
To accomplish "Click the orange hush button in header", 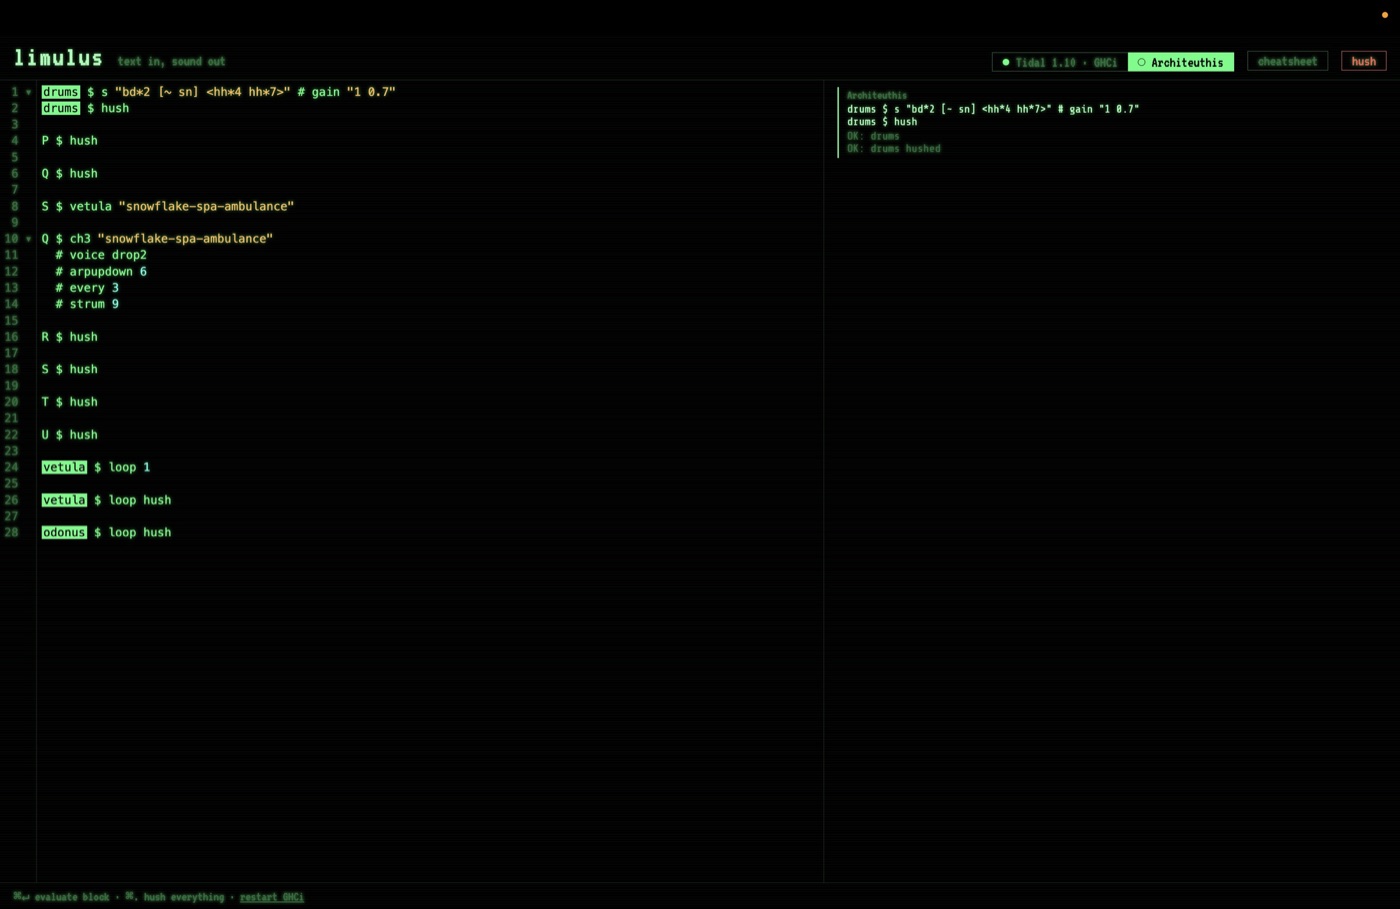I will 1363,61.
